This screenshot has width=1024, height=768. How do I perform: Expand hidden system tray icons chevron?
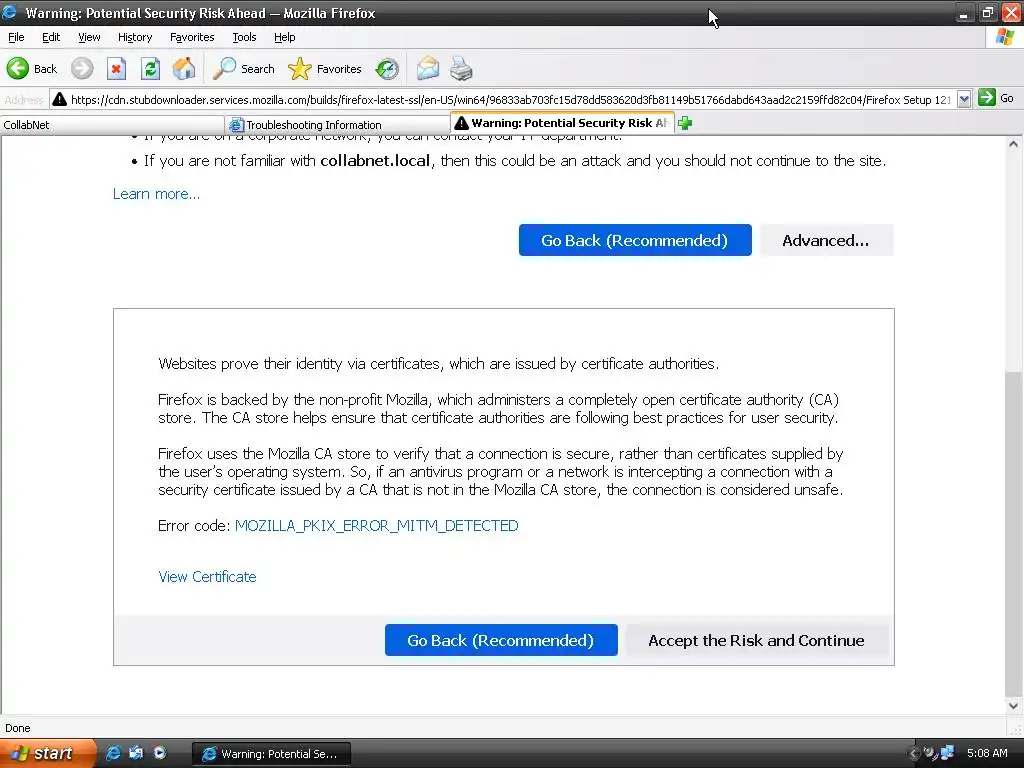pos(913,754)
